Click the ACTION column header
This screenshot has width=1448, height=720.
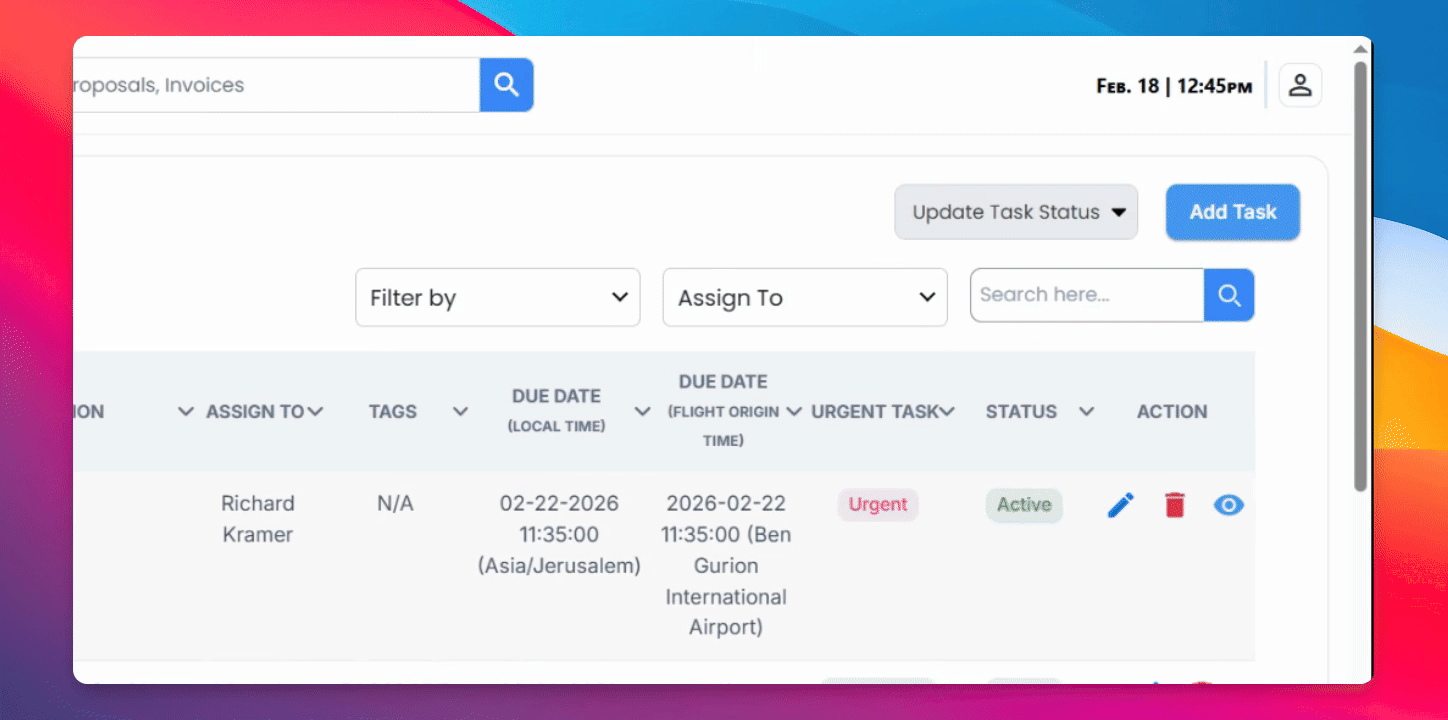coord(1172,411)
